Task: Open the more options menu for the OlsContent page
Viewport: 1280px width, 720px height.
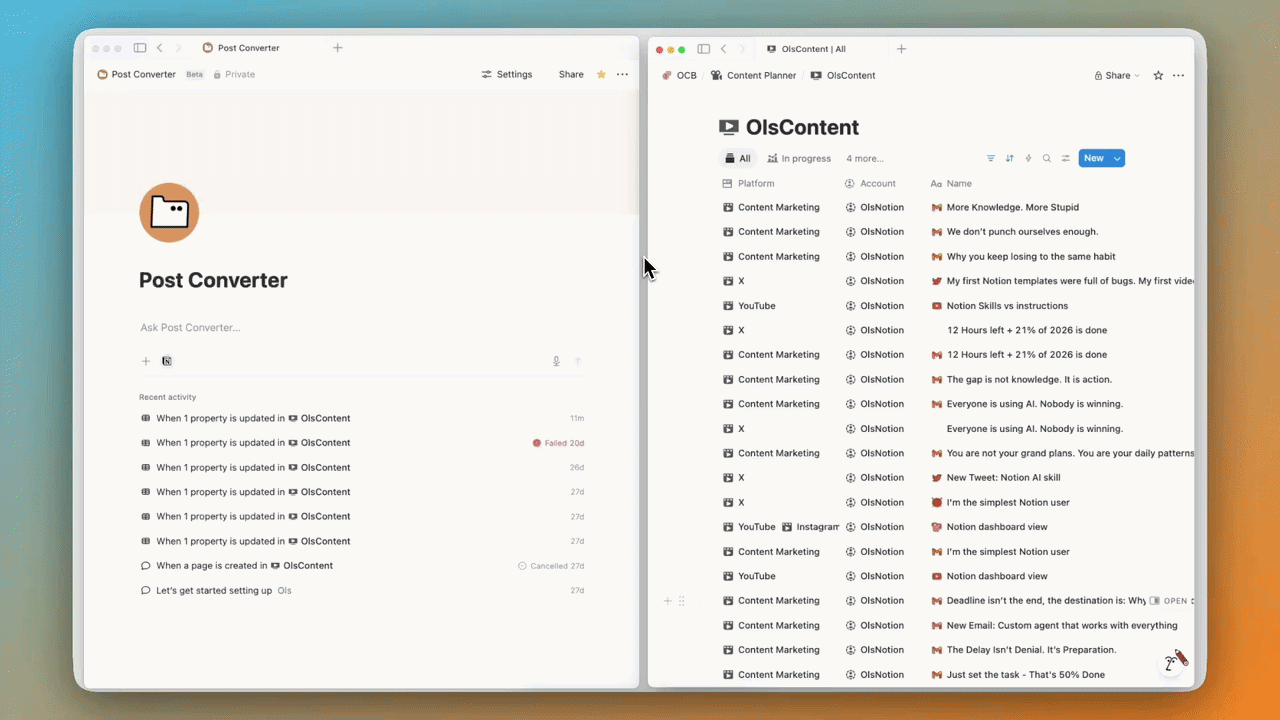Action: coord(1178,75)
